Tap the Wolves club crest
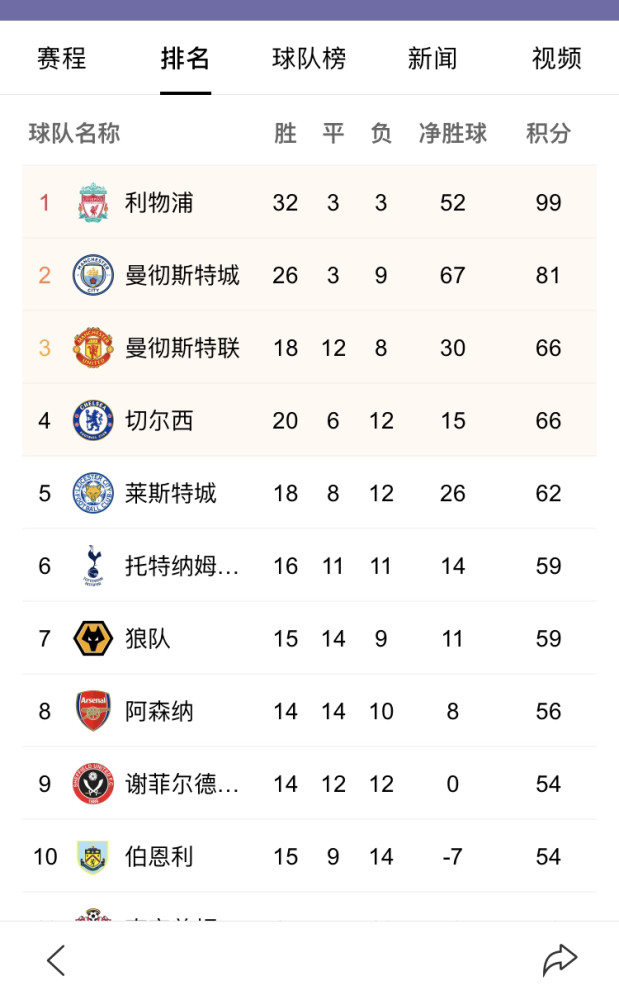The height and width of the screenshot is (1000, 619). click(x=93, y=638)
